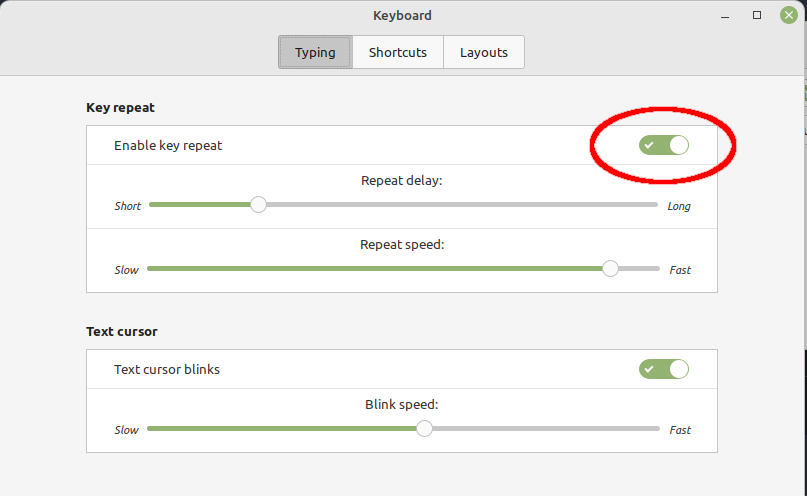Screen dimensions: 807x496
Task: Click the Repeat delay slider handle
Action: click(258, 205)
